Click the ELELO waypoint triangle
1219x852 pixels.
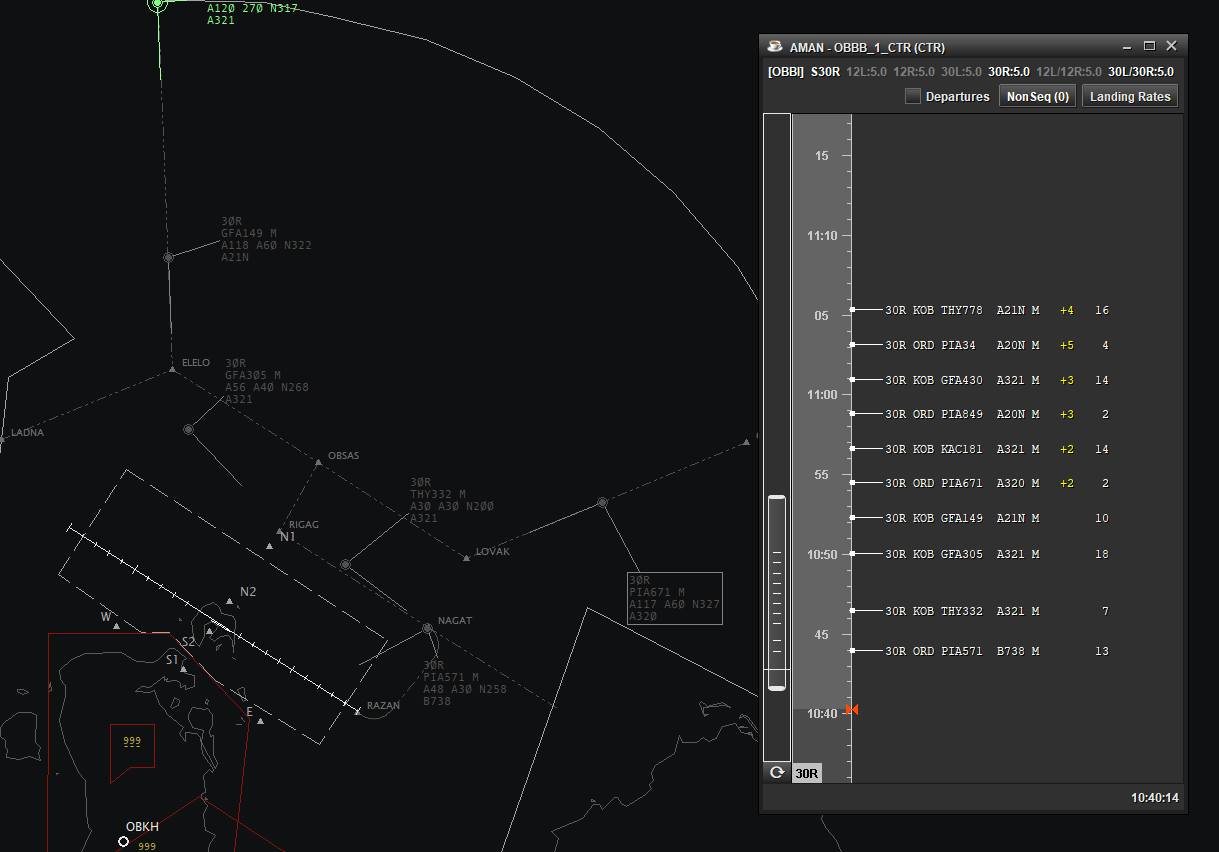(172, 369)
